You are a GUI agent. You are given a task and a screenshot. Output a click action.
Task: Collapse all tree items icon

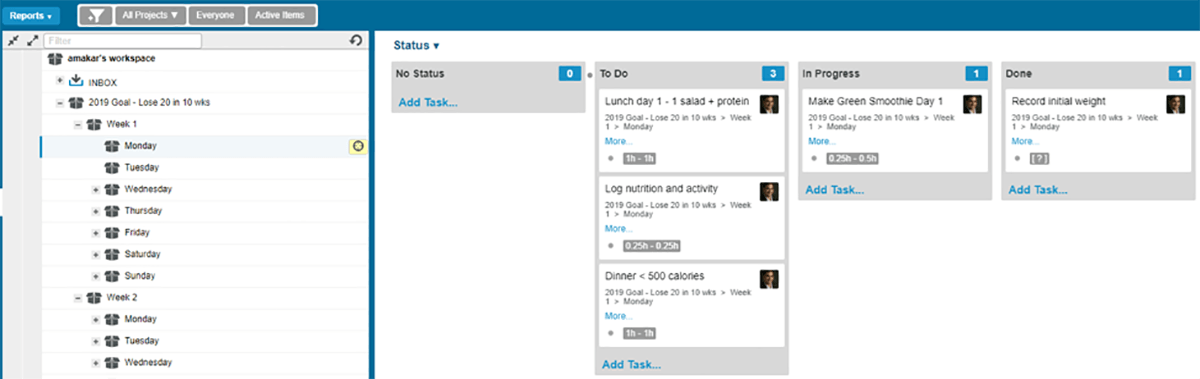click(12, 40)
